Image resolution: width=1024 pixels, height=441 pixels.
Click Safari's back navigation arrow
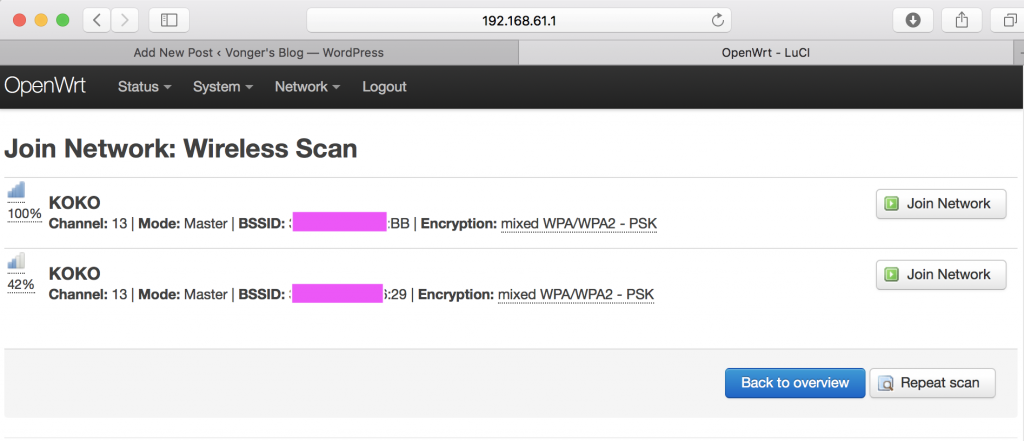(x=97, y=20)
